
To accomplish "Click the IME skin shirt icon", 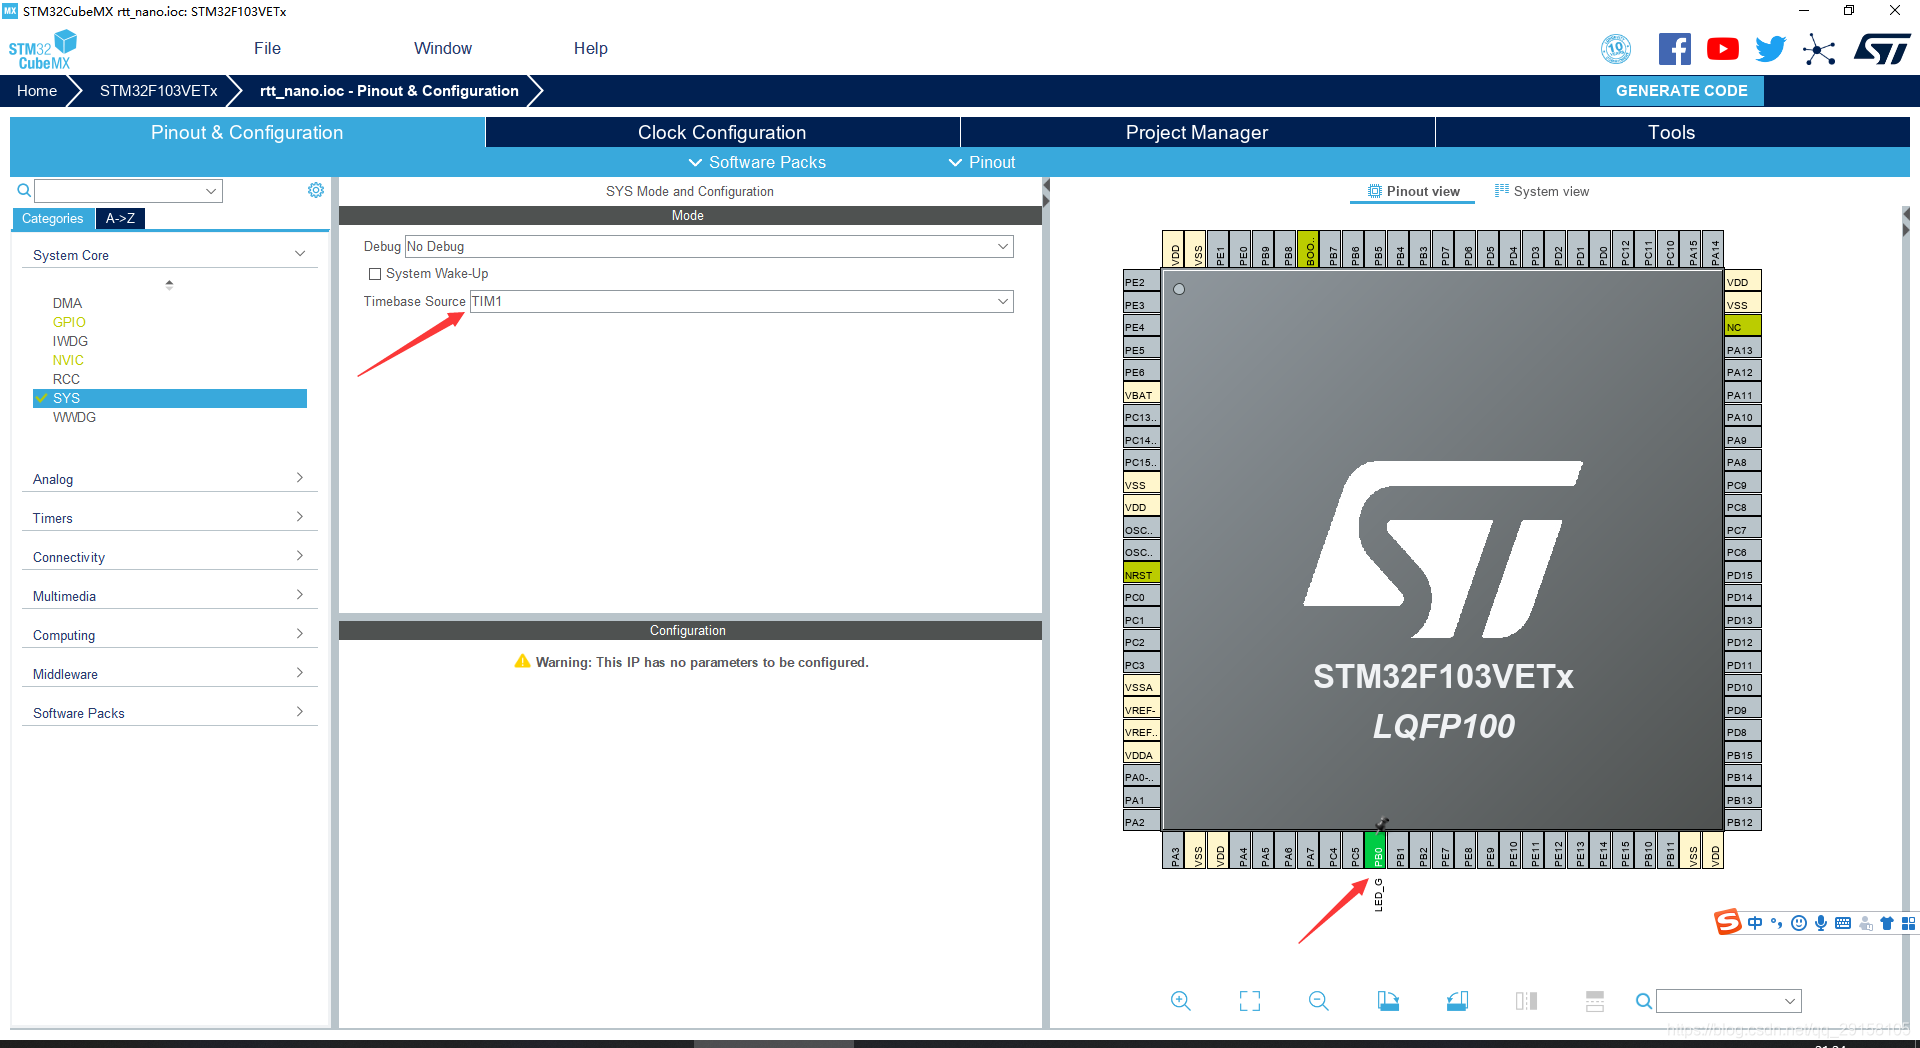I will 1887,923.
